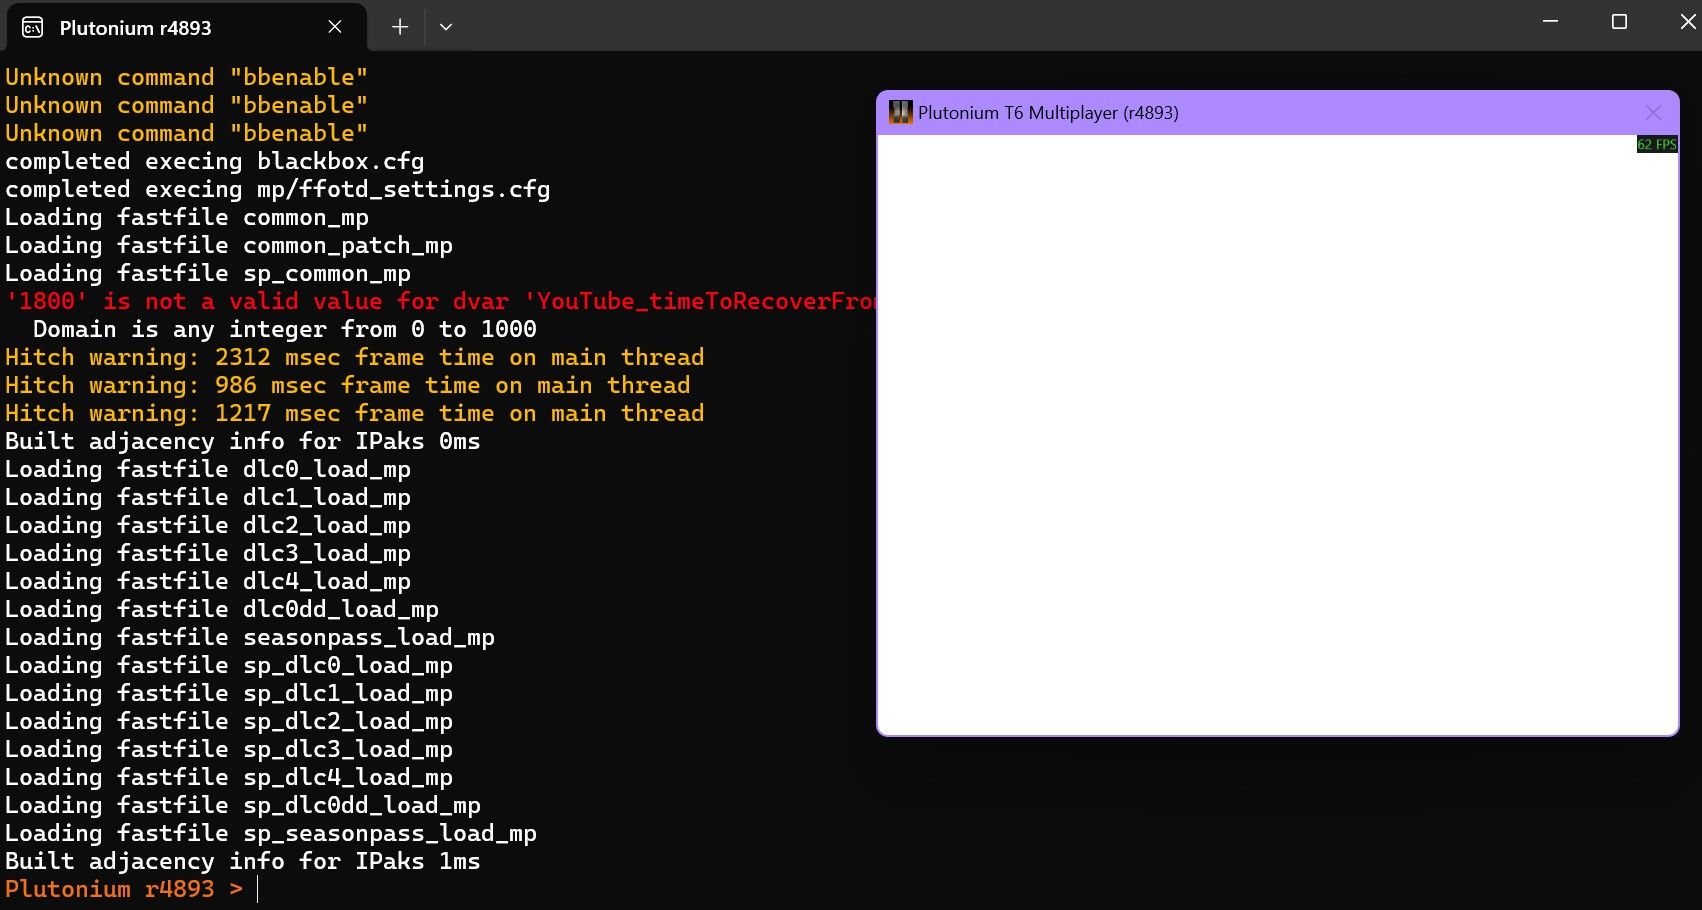Click the terminal icon in the tab
This screenshot has width=1702, height=910.
click(32, 28)
